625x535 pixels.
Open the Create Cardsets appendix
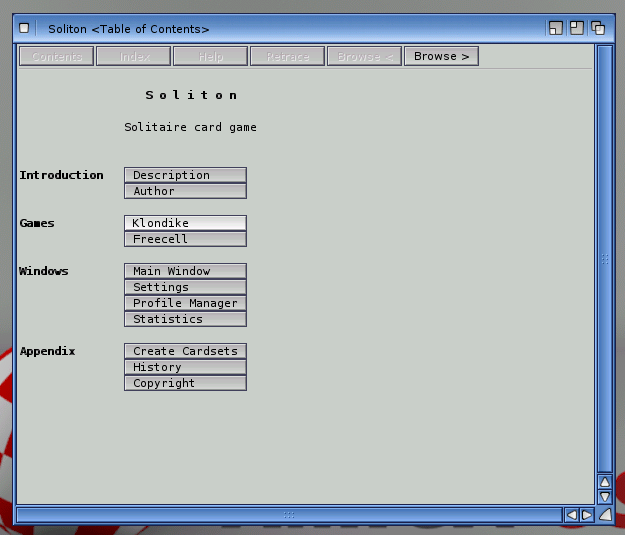tap(185, 351)
